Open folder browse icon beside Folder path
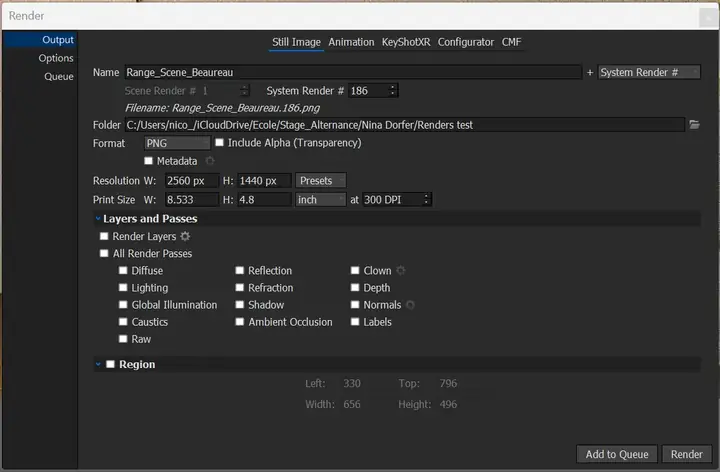Image resolution: width=720 pixels, height=472 pixels. pyautogui.click(x=694, y=124)
